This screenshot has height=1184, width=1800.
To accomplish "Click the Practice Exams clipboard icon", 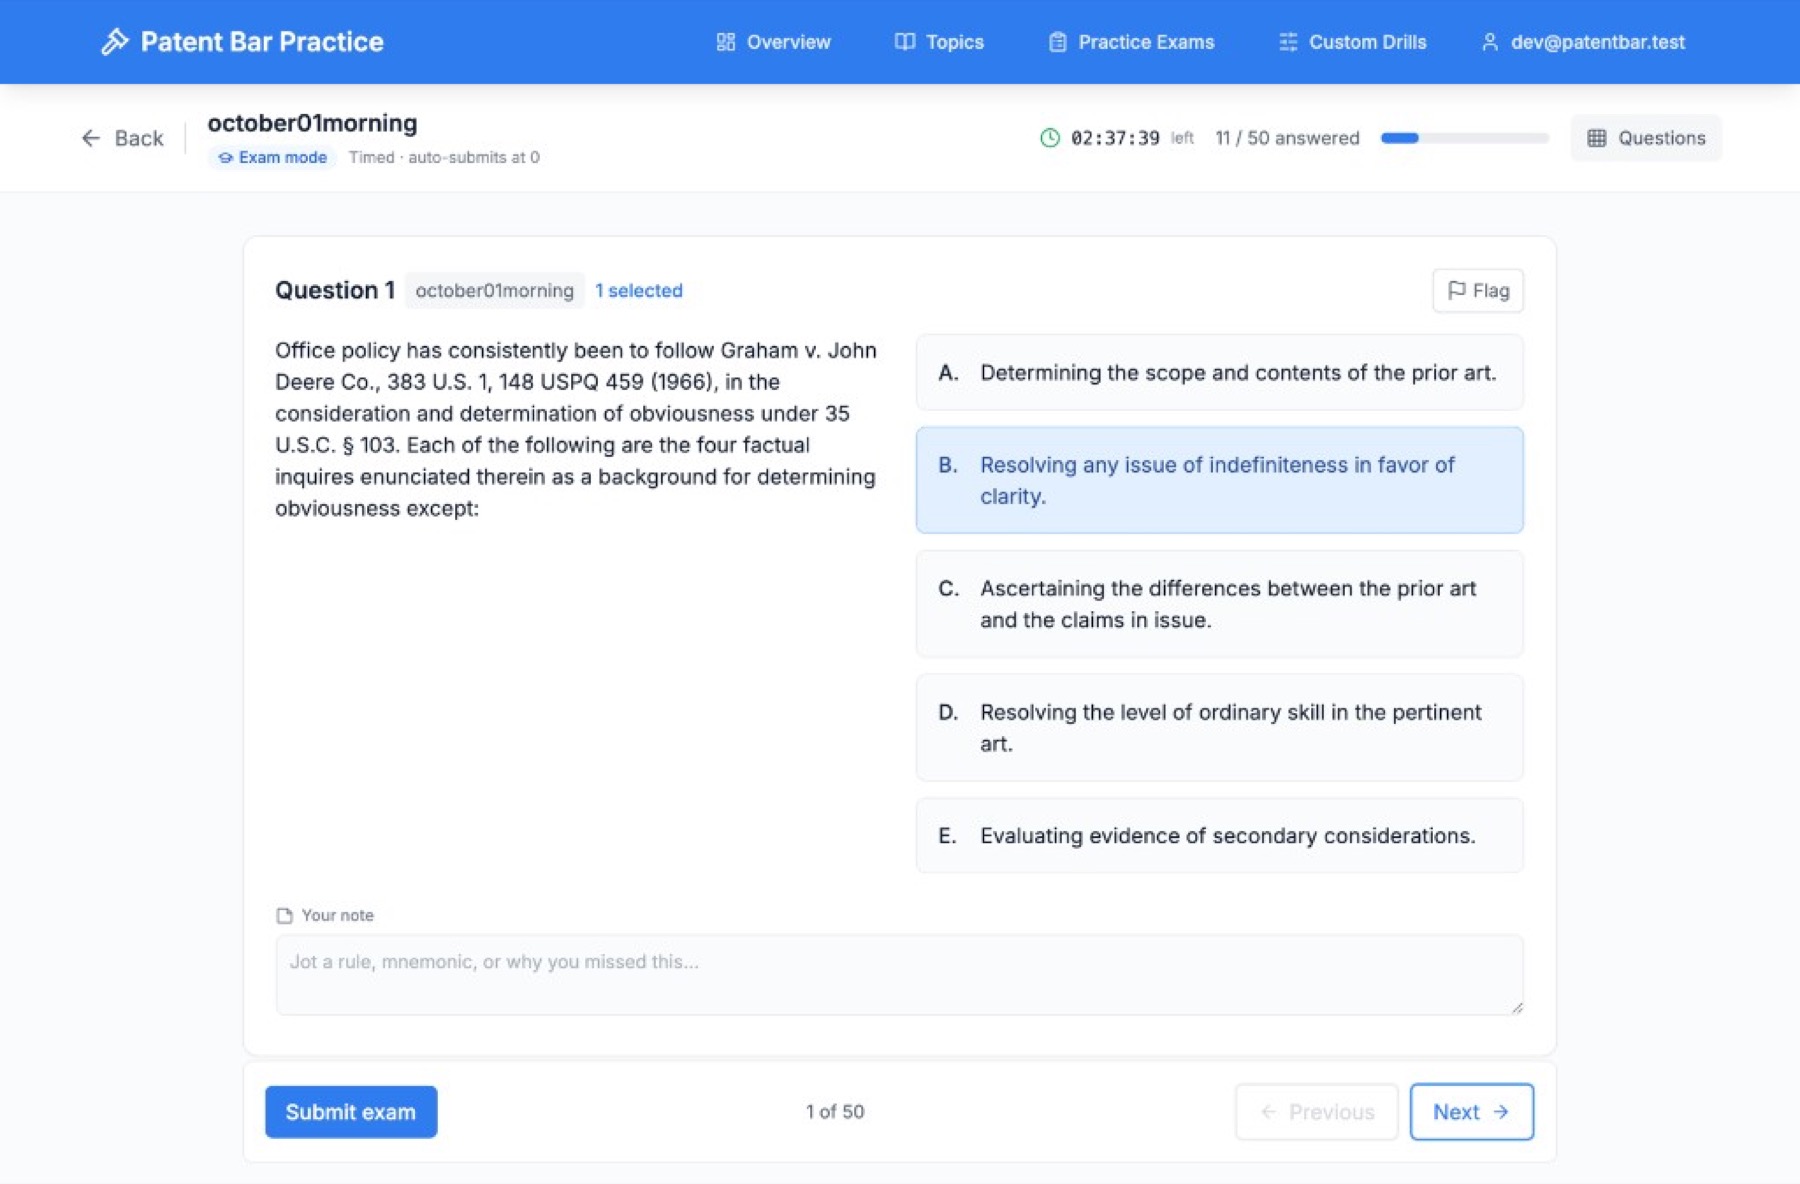I will [x=1057, y=42].
